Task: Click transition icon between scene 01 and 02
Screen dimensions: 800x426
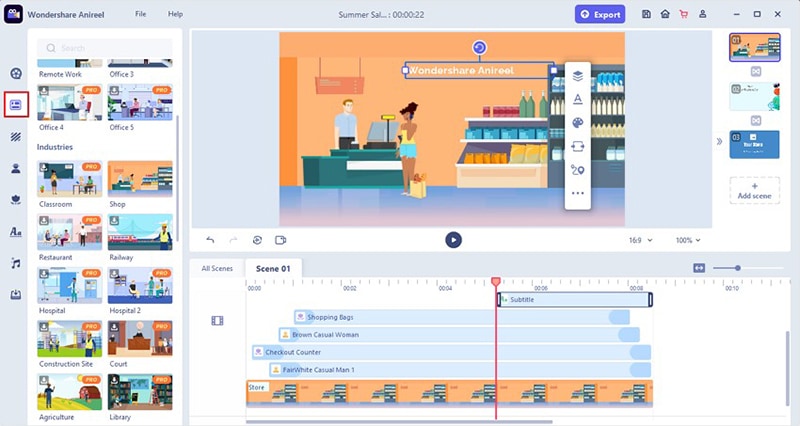Action: (756, 71)
